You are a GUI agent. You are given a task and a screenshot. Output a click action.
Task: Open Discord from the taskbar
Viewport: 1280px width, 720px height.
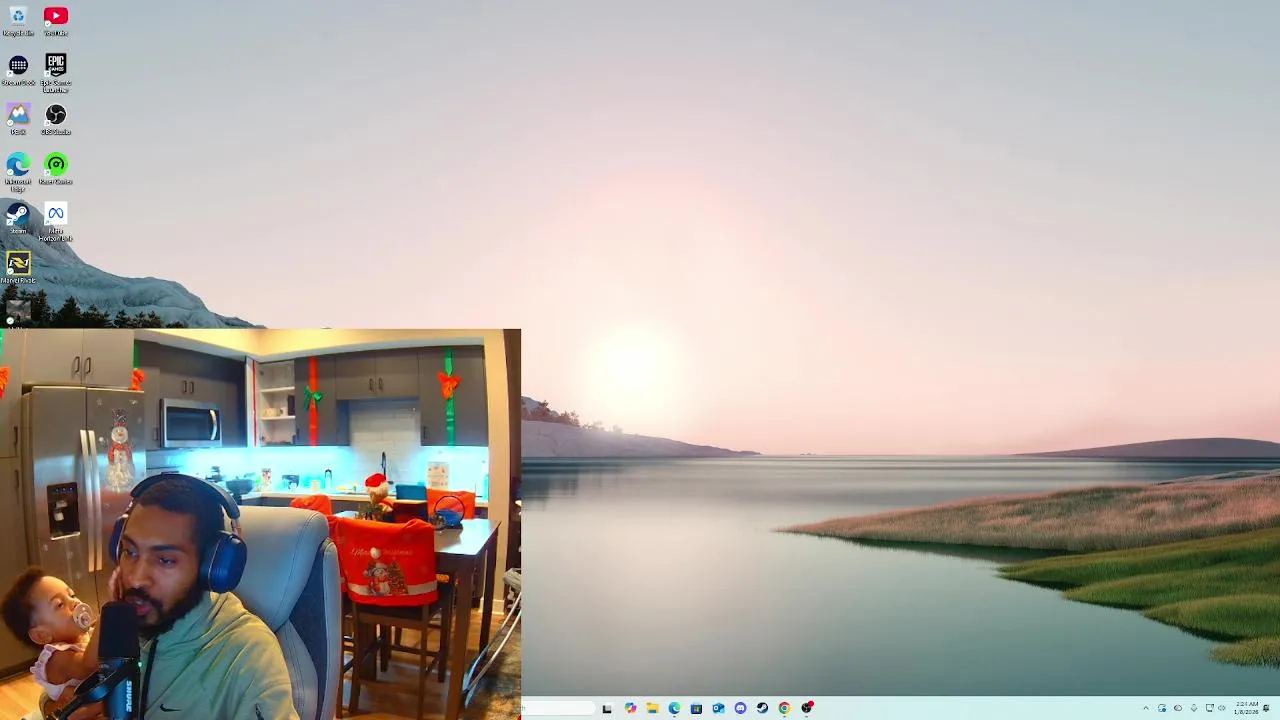point(740,708)
